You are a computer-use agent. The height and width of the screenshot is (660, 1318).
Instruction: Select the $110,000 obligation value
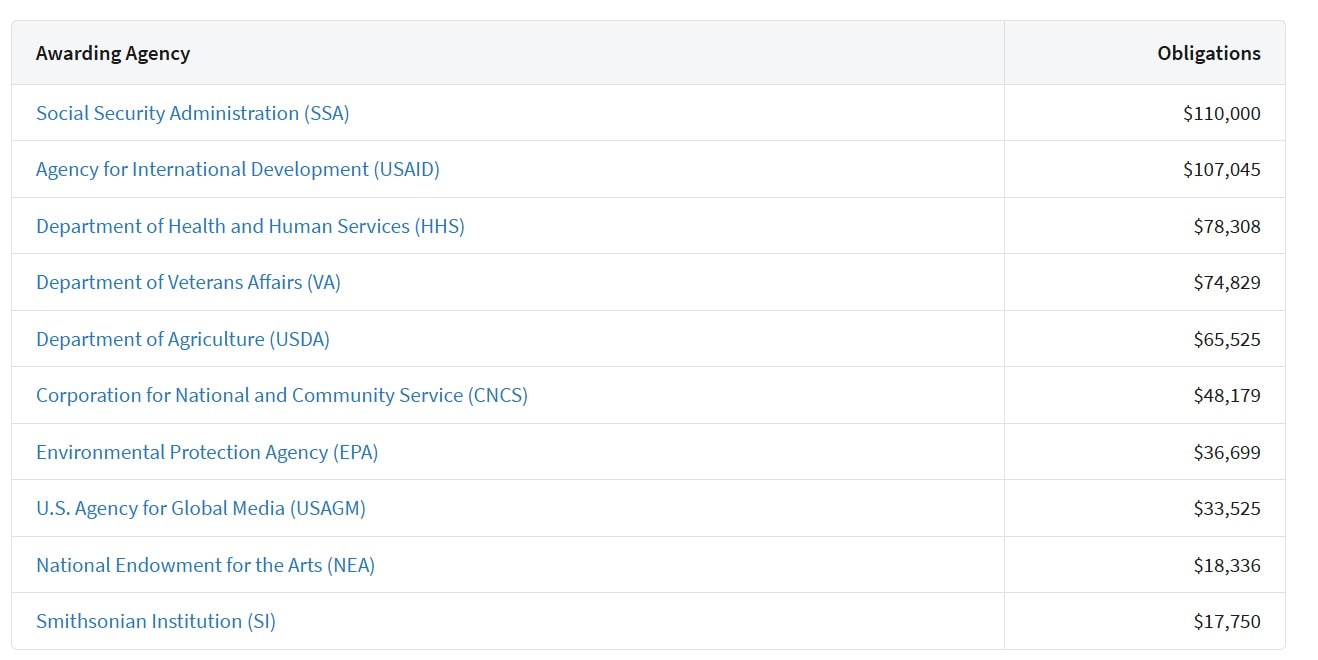1222,113
